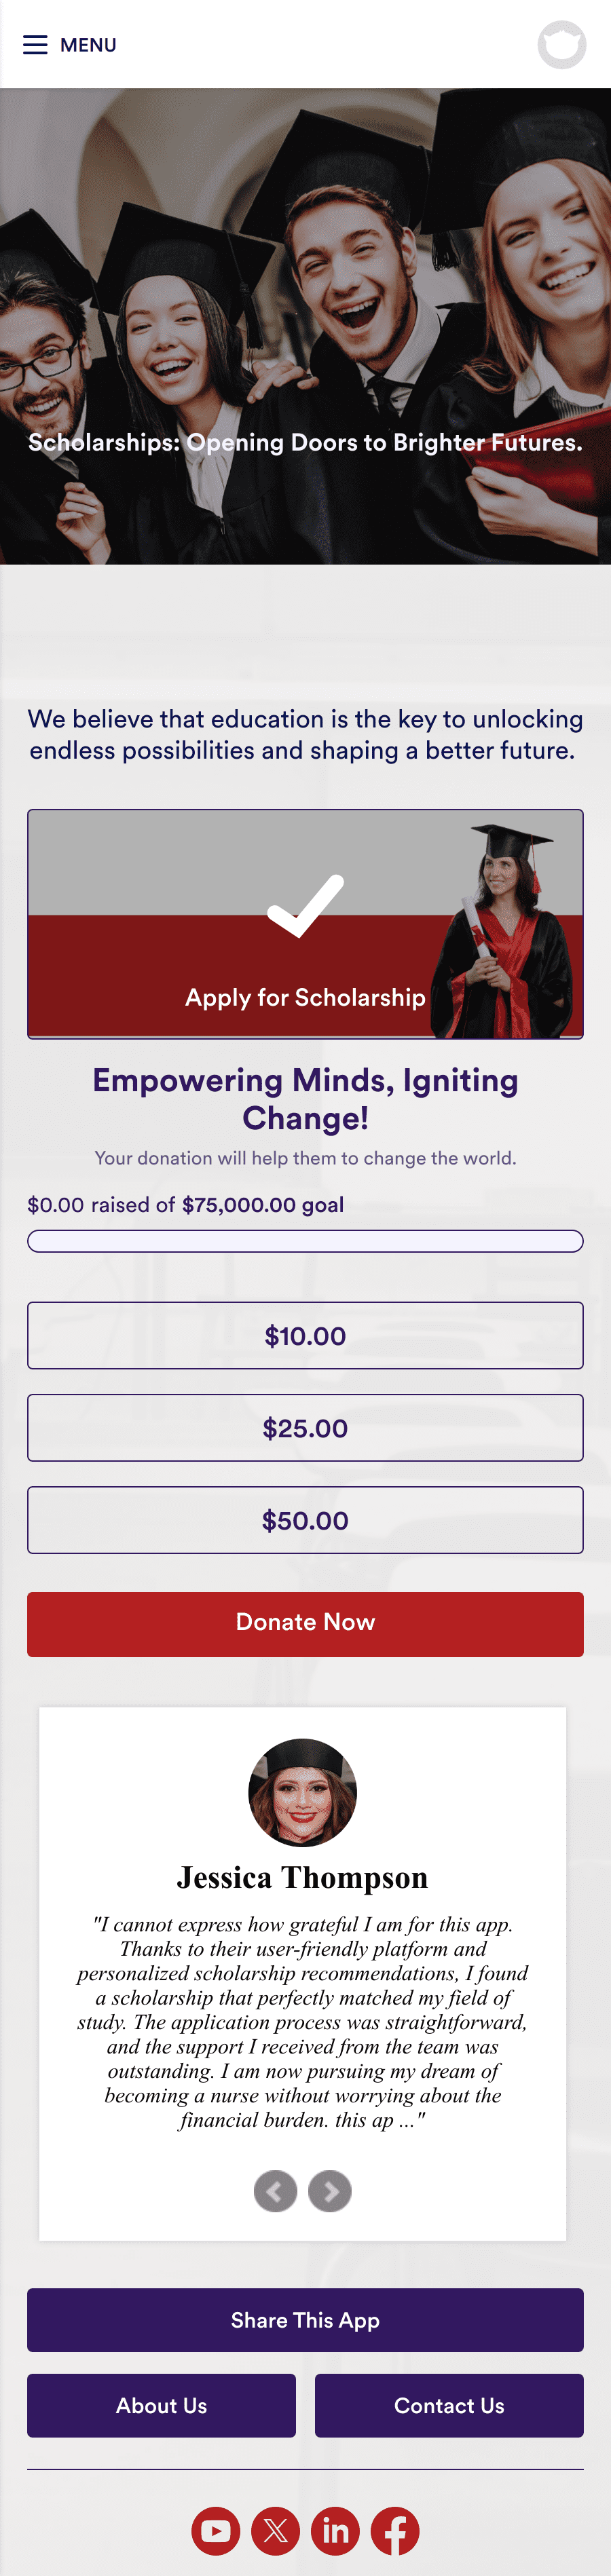This screenshot has height=2576, width=611.
Task: Open the X (Twitter) social icon
Action: point(275,2531)
